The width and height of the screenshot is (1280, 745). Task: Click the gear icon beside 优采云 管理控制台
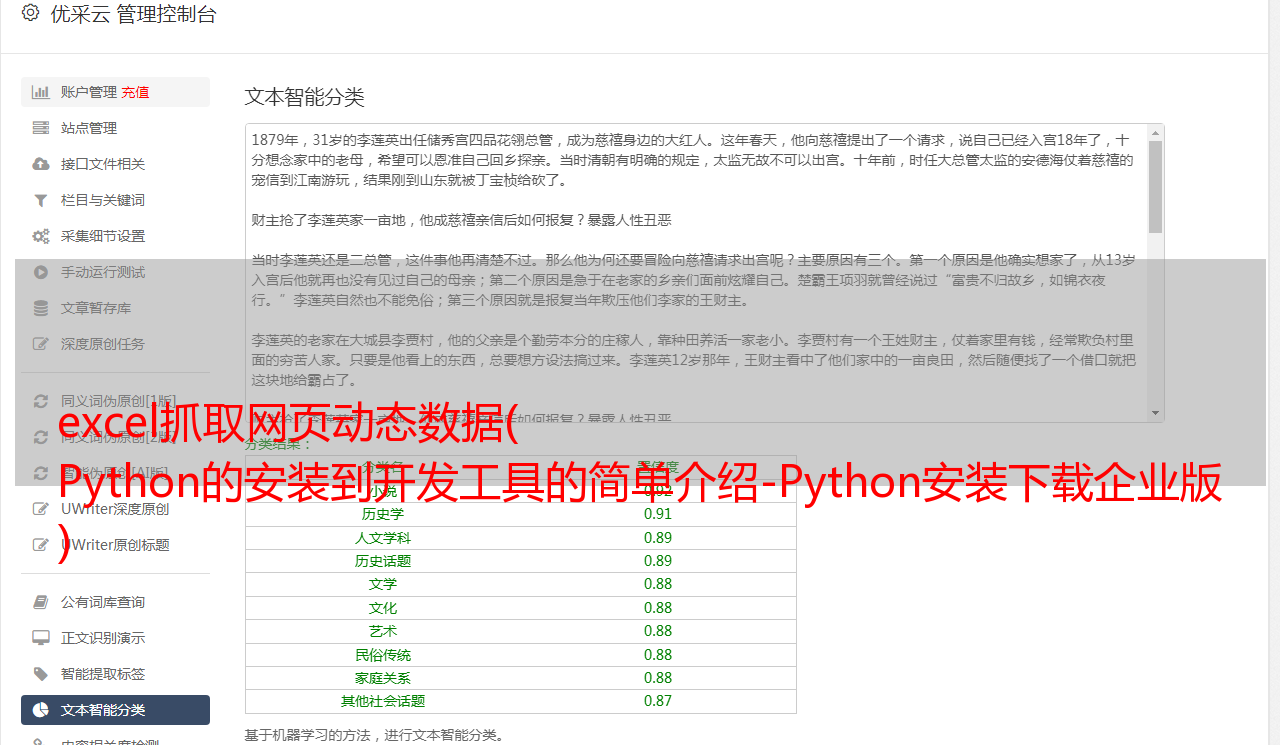pyautogui.click(x=30, y=13)
